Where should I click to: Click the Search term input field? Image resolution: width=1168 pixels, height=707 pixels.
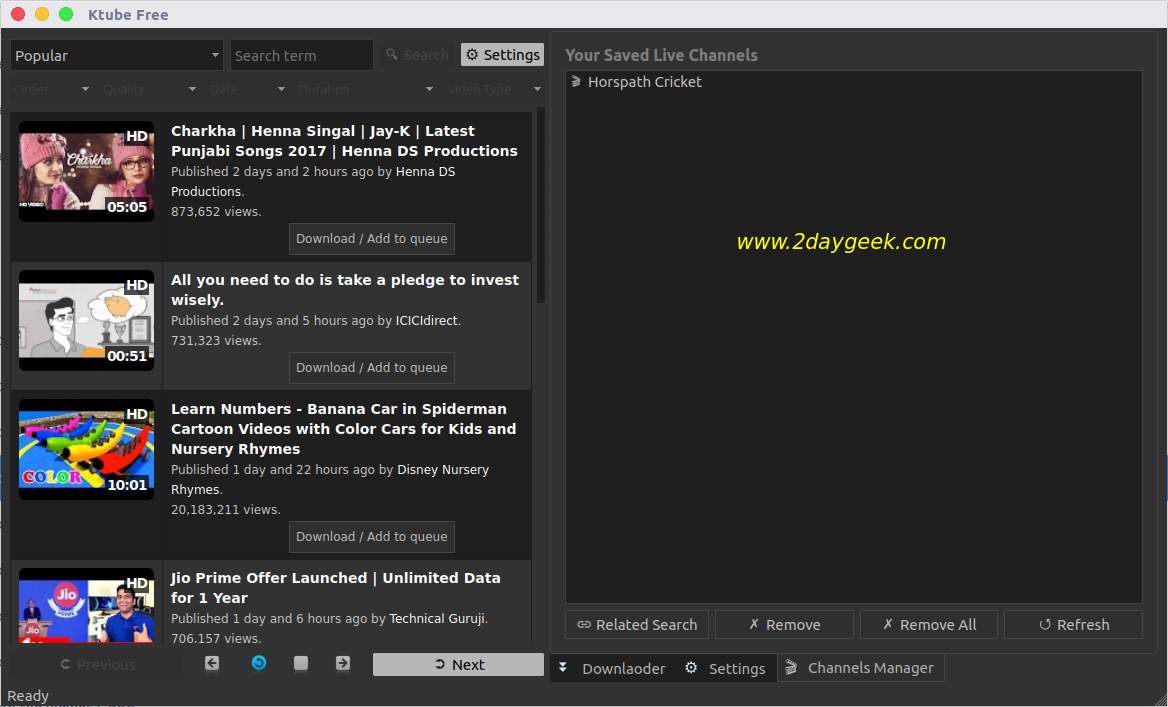point(302,55)
